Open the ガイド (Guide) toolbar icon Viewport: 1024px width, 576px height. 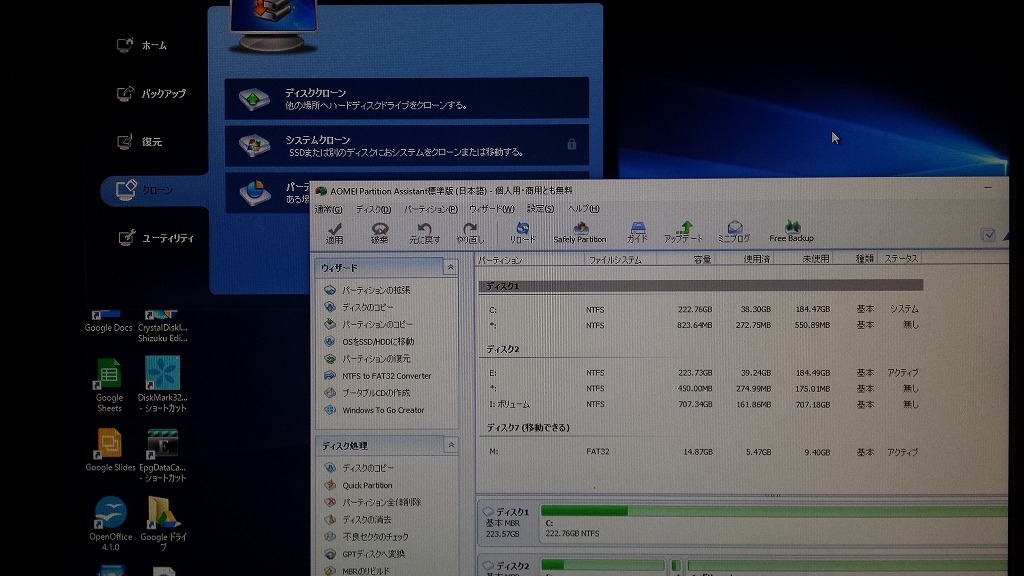[x=637, y=232]
